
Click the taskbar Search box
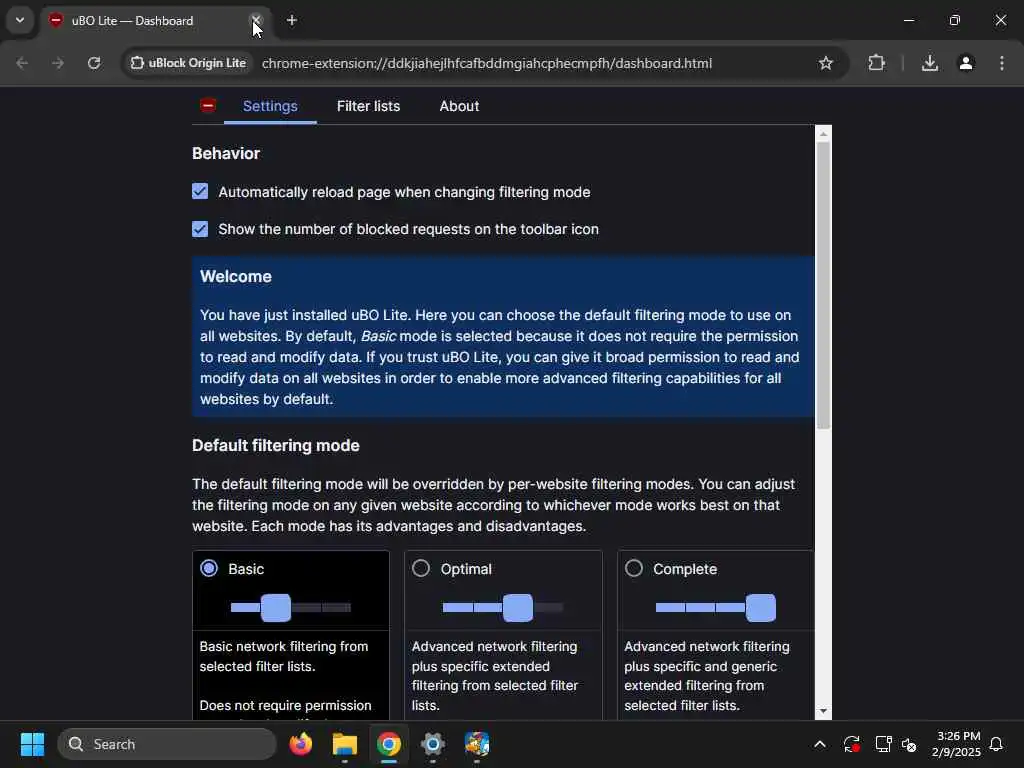167,744
